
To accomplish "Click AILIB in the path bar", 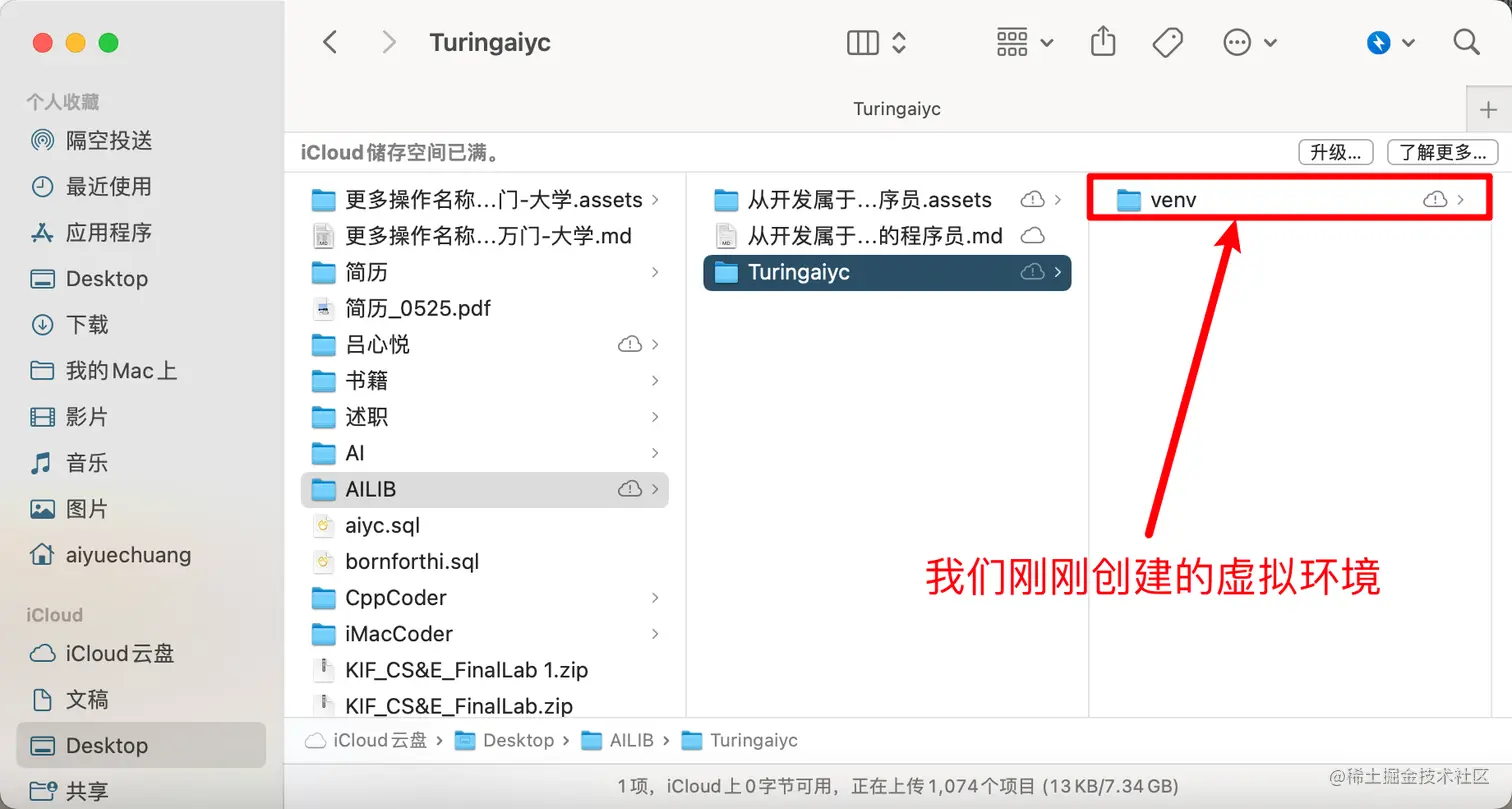I will (x=618, y=741).
